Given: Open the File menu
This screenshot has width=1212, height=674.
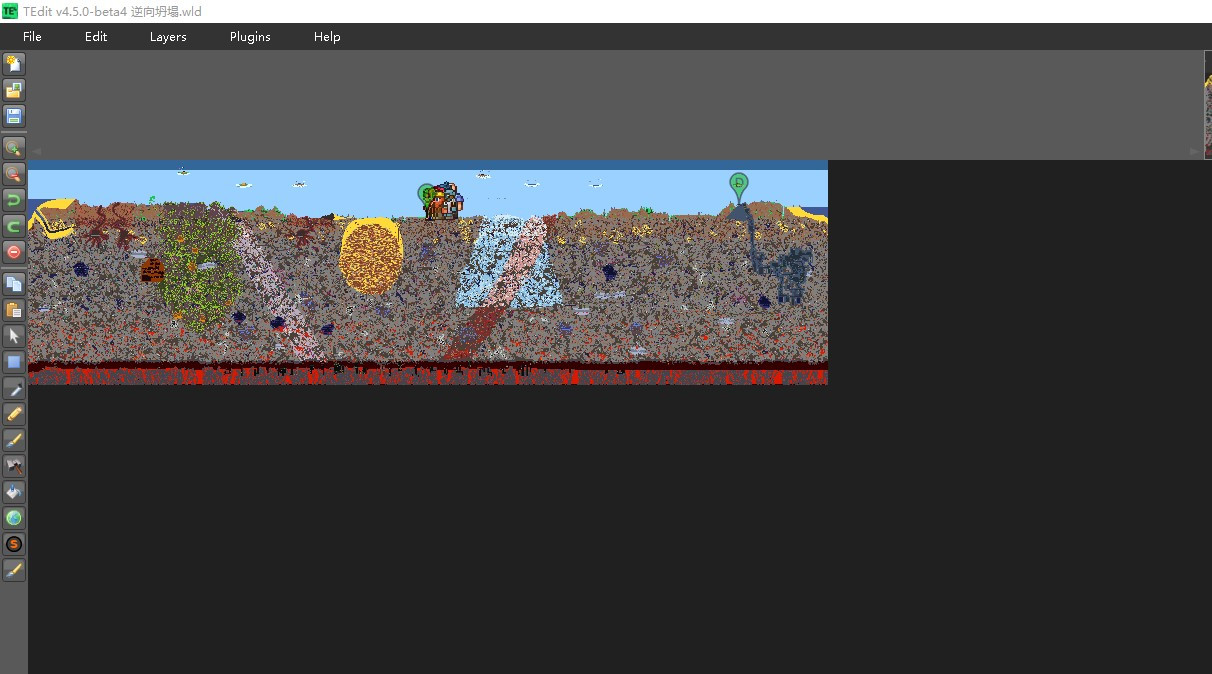Looking at the screenshot, I should [x=32, y=37].
